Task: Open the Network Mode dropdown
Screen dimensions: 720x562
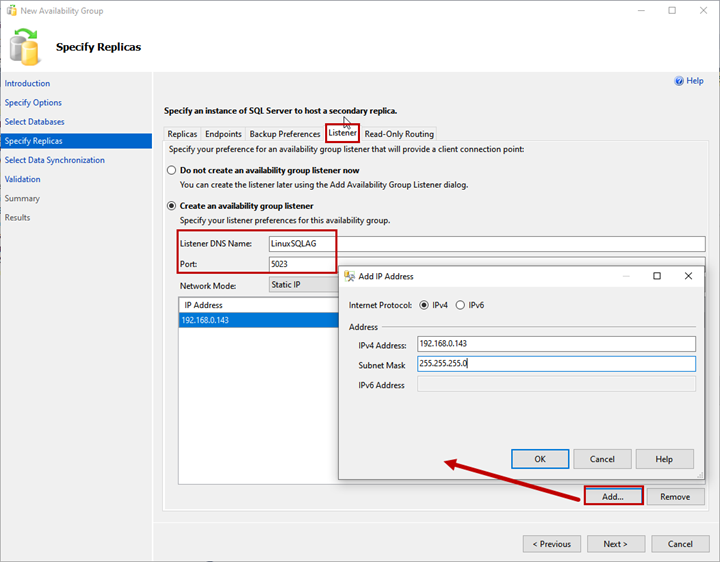Action: point(304,285)
